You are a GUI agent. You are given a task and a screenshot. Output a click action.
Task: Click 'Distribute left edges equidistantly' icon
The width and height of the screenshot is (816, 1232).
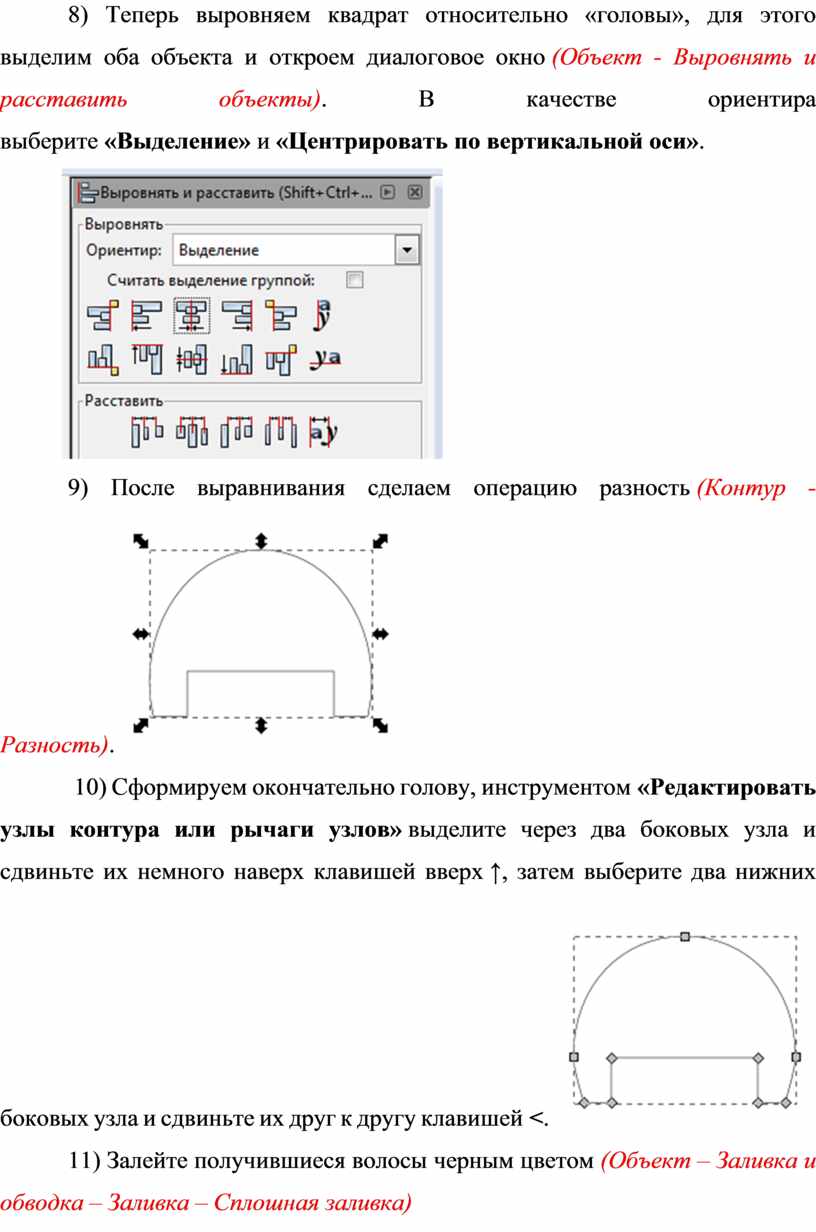point(146,431)
